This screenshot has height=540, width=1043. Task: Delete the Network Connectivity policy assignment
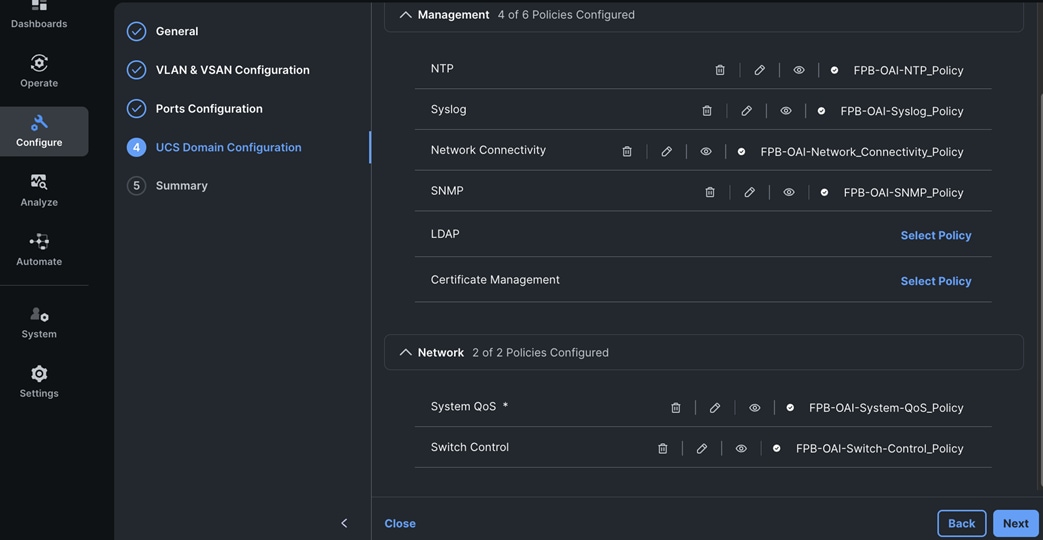pos(627,152)
